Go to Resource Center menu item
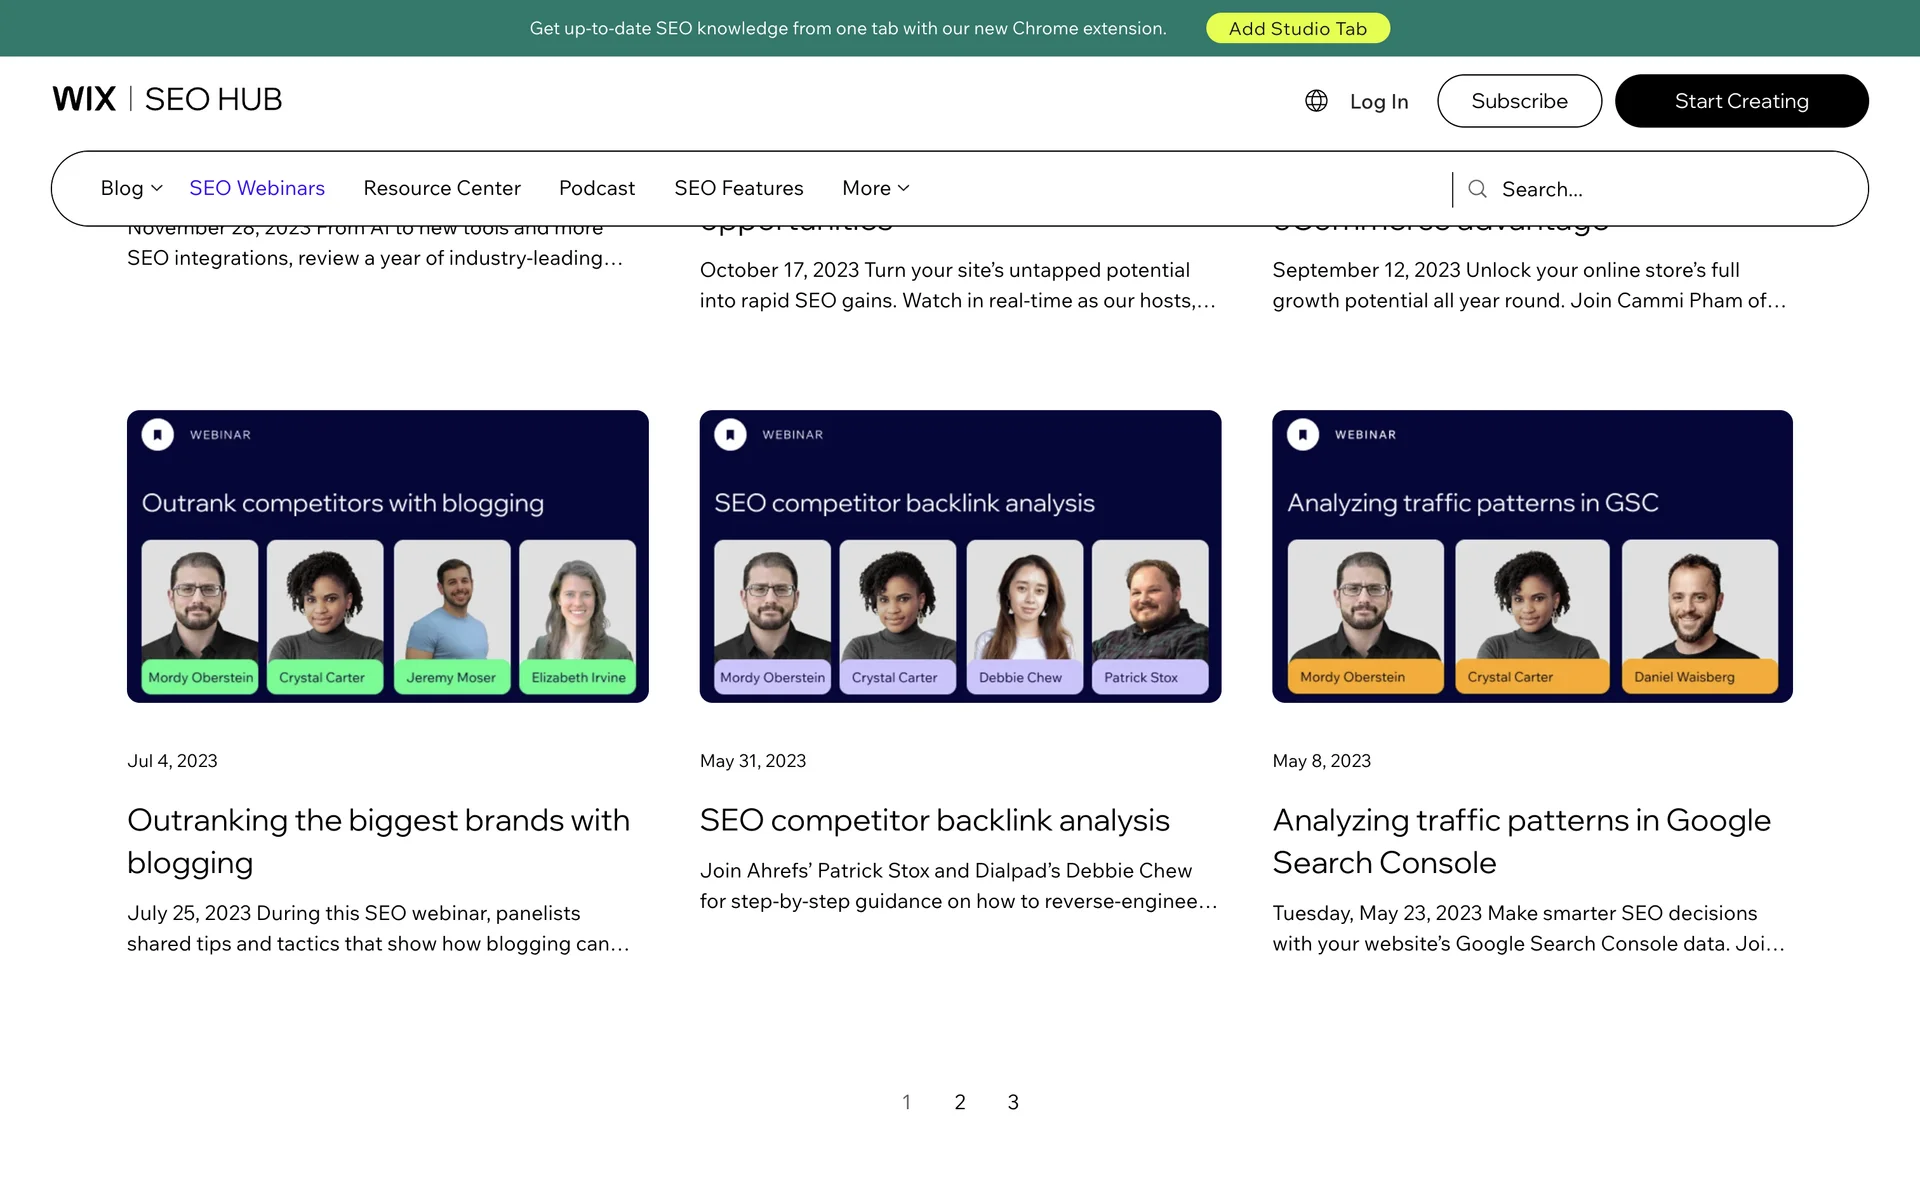The image size is (1920, 1200). 442,188
